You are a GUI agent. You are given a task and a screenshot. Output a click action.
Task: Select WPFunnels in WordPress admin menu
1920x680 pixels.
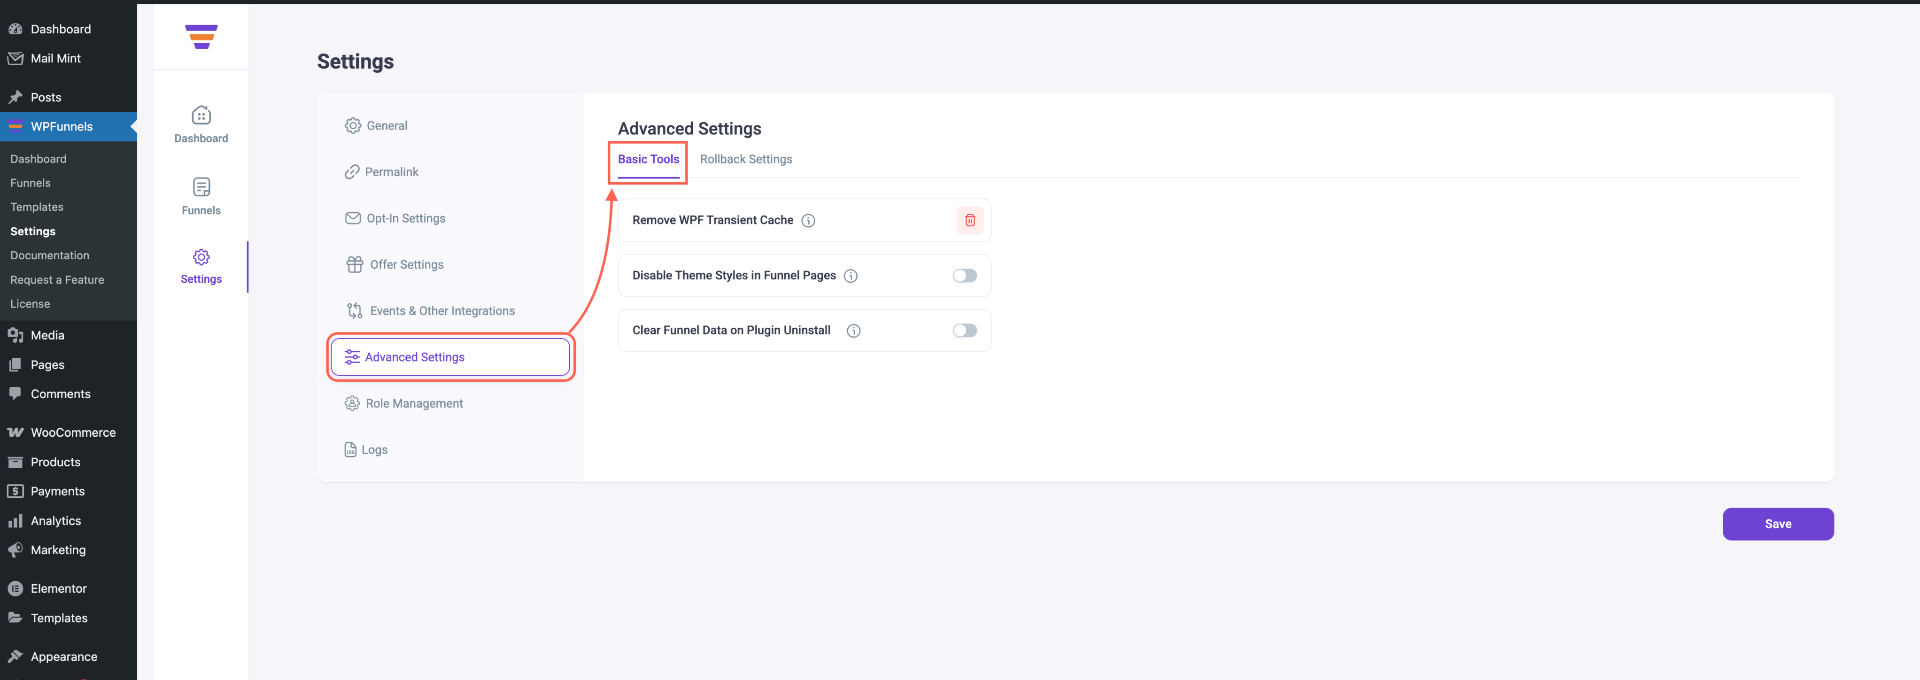pyautogui.click(x=68, y=127)
